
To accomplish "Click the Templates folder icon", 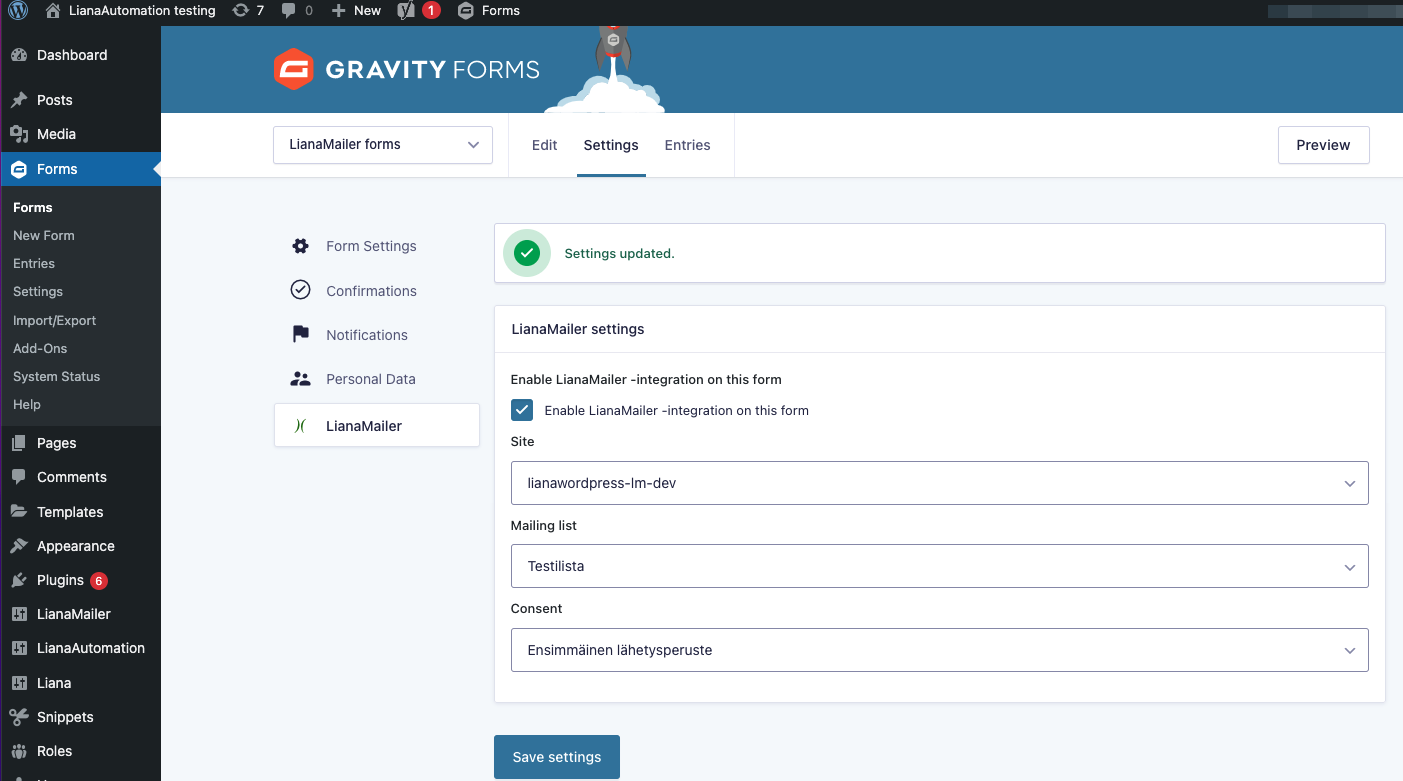I will click(19, 511).
